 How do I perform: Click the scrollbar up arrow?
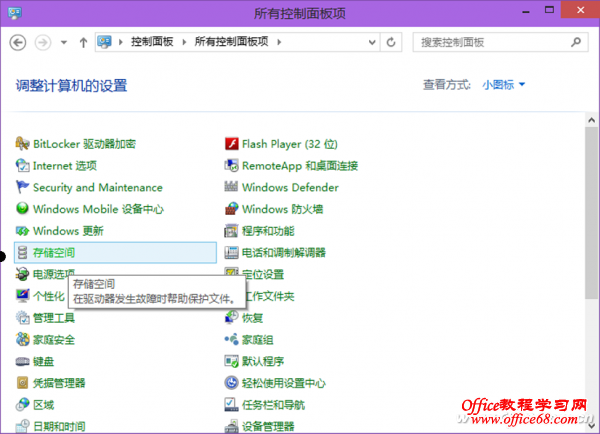pos(592,120)
